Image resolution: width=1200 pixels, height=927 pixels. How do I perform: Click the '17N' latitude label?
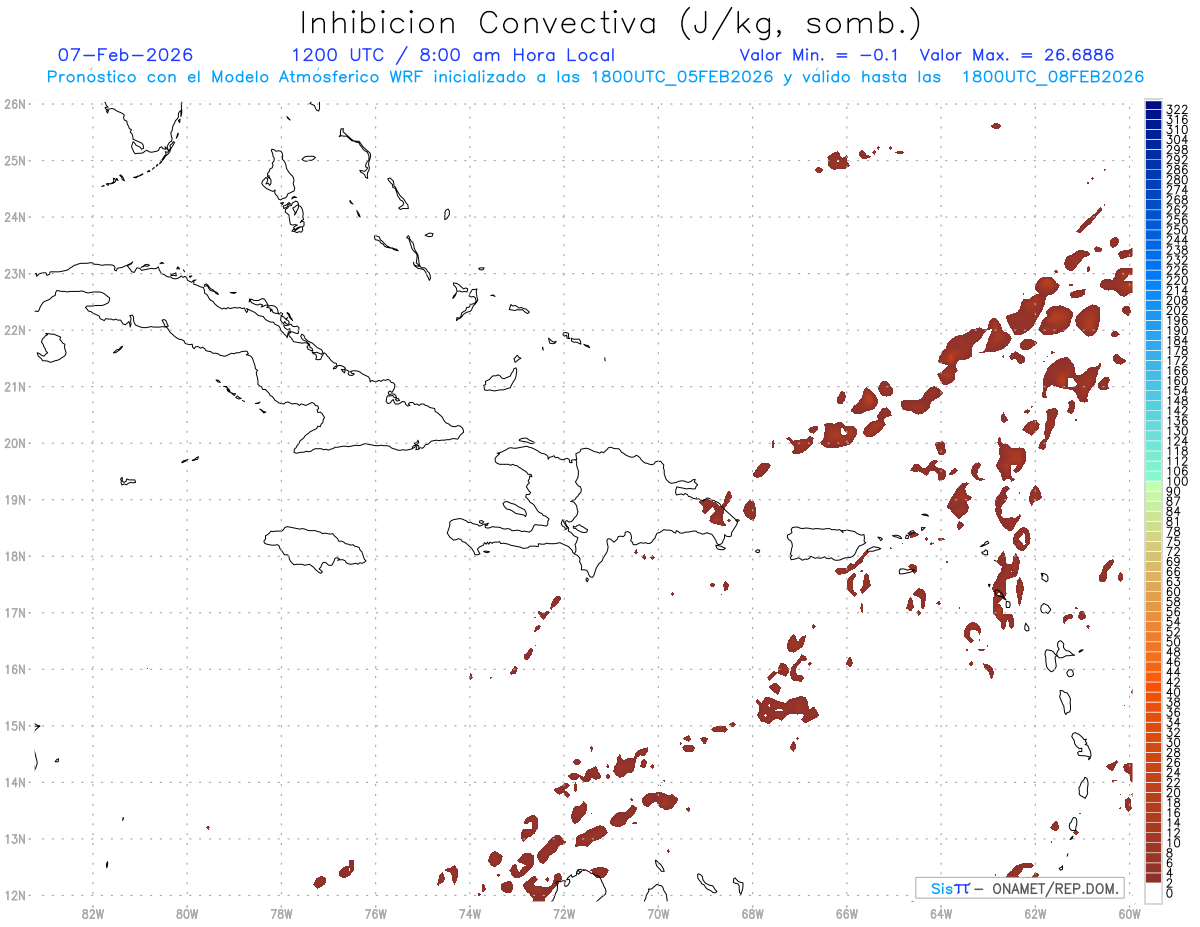pyautogui.click(x=14, y=612)
